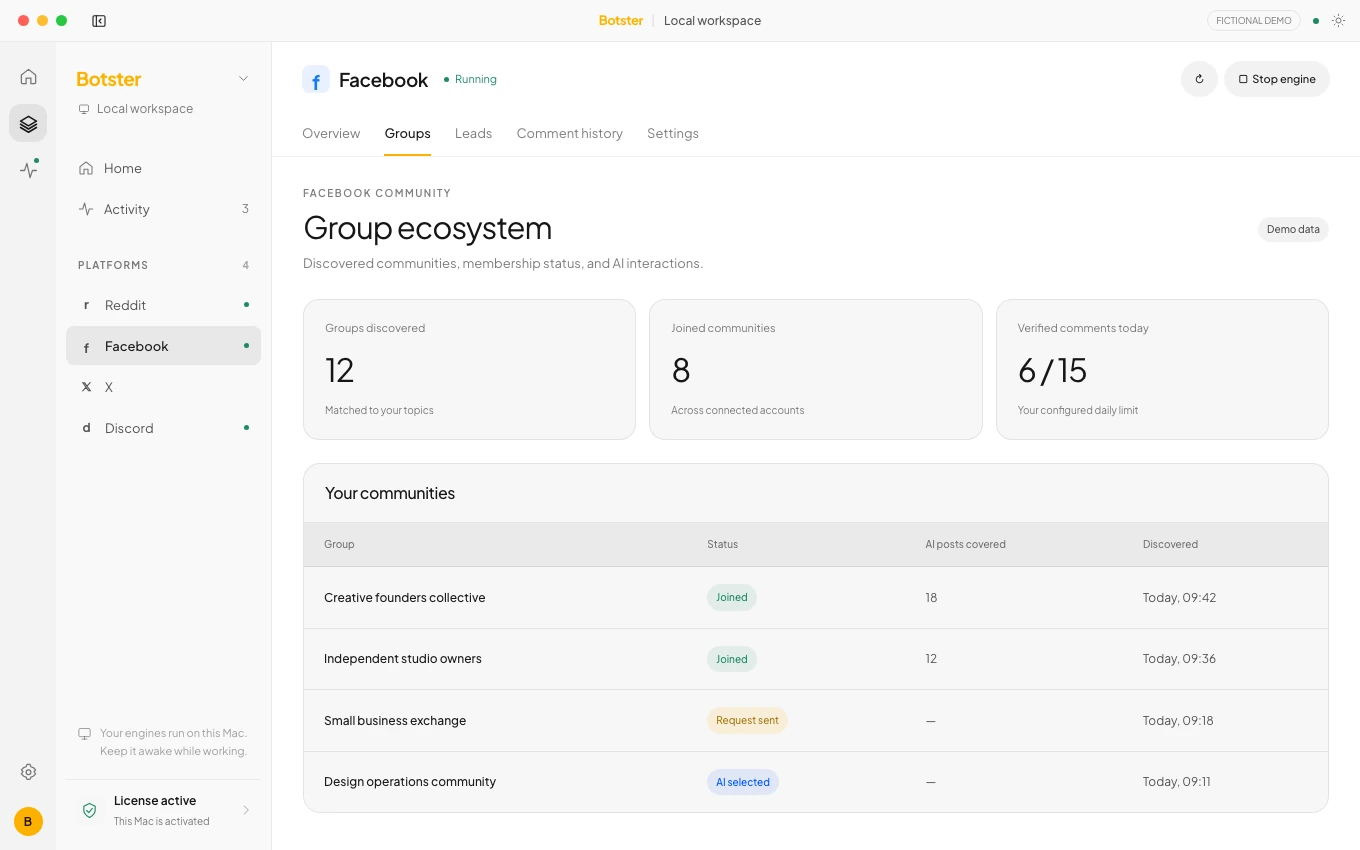Click the yellow B profile avatar

click(28, 822)
